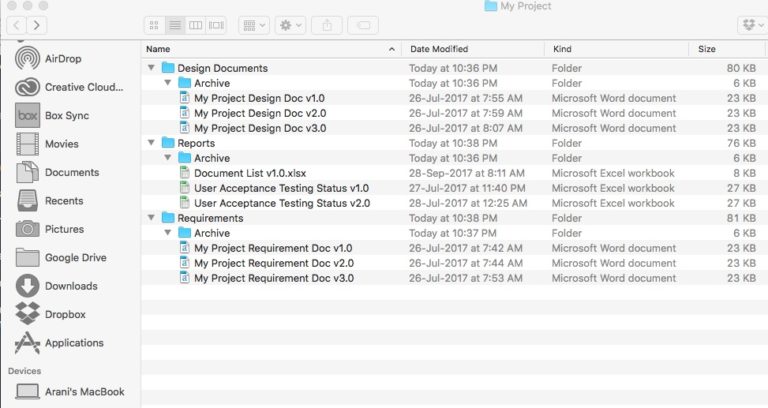The height and width of the screenshot is (408, 768).
Task: Collapse the Archive folder under Design Documents
Action: 168,83
